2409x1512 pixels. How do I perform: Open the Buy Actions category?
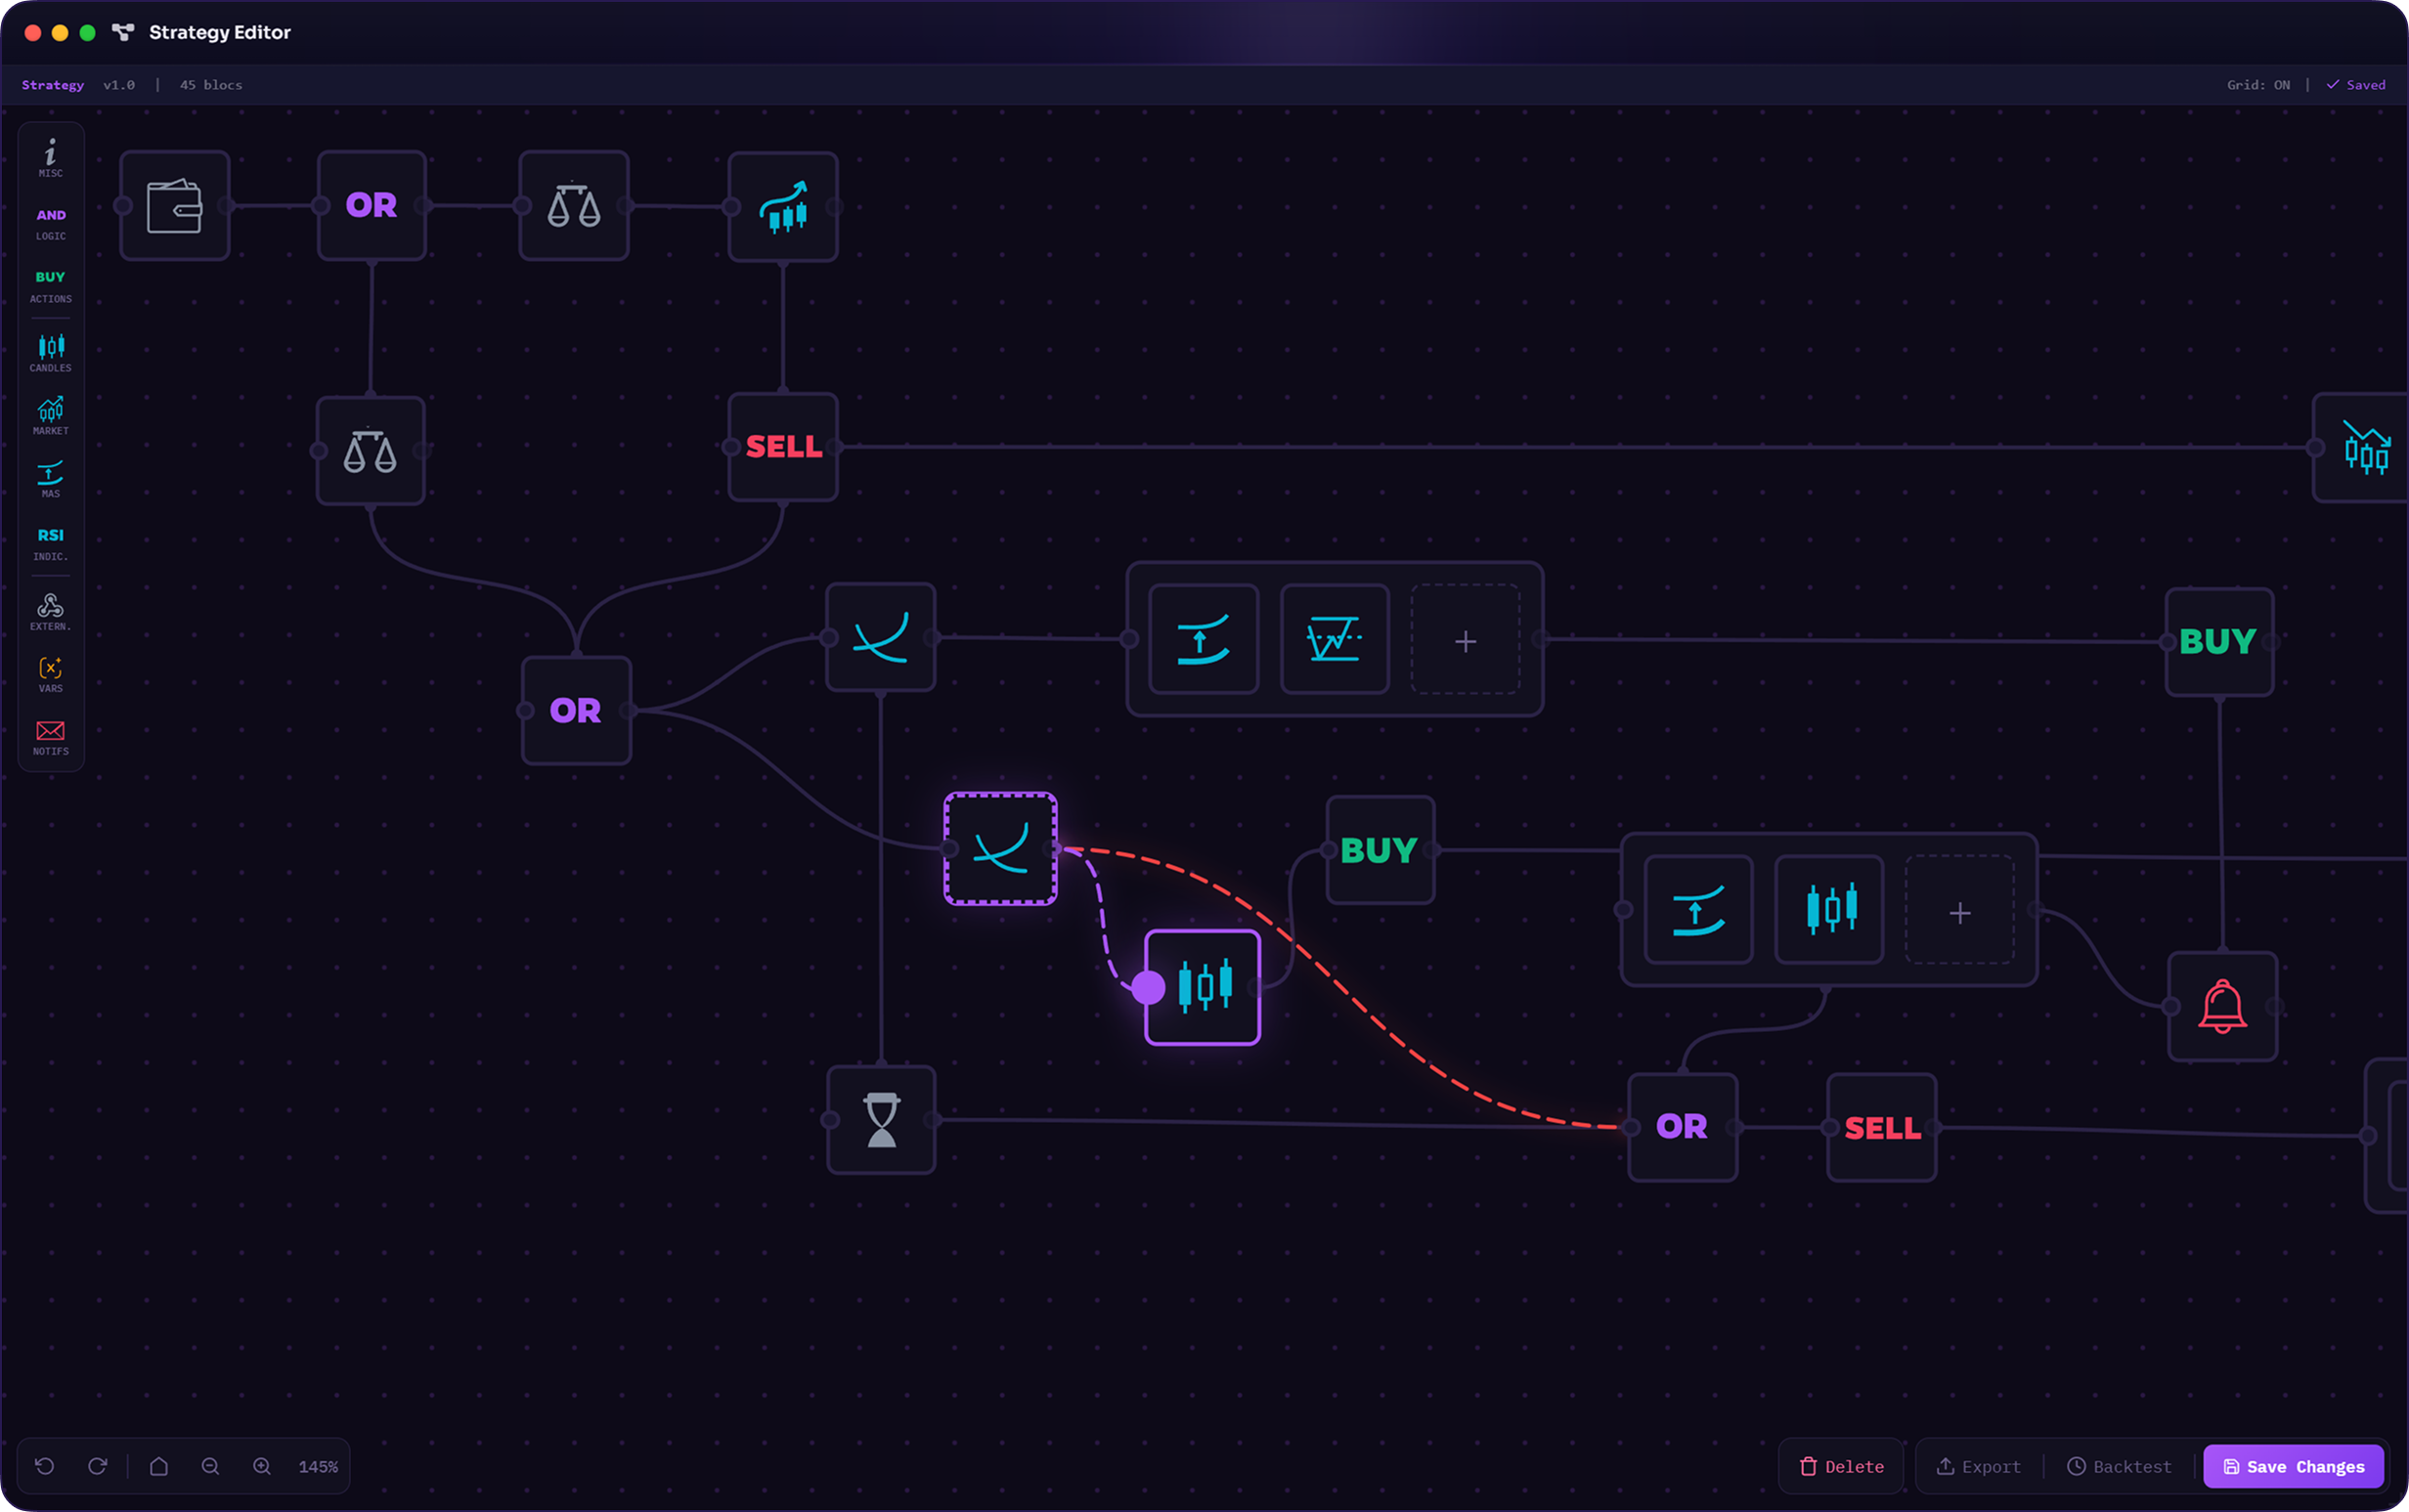click(50, 286)
